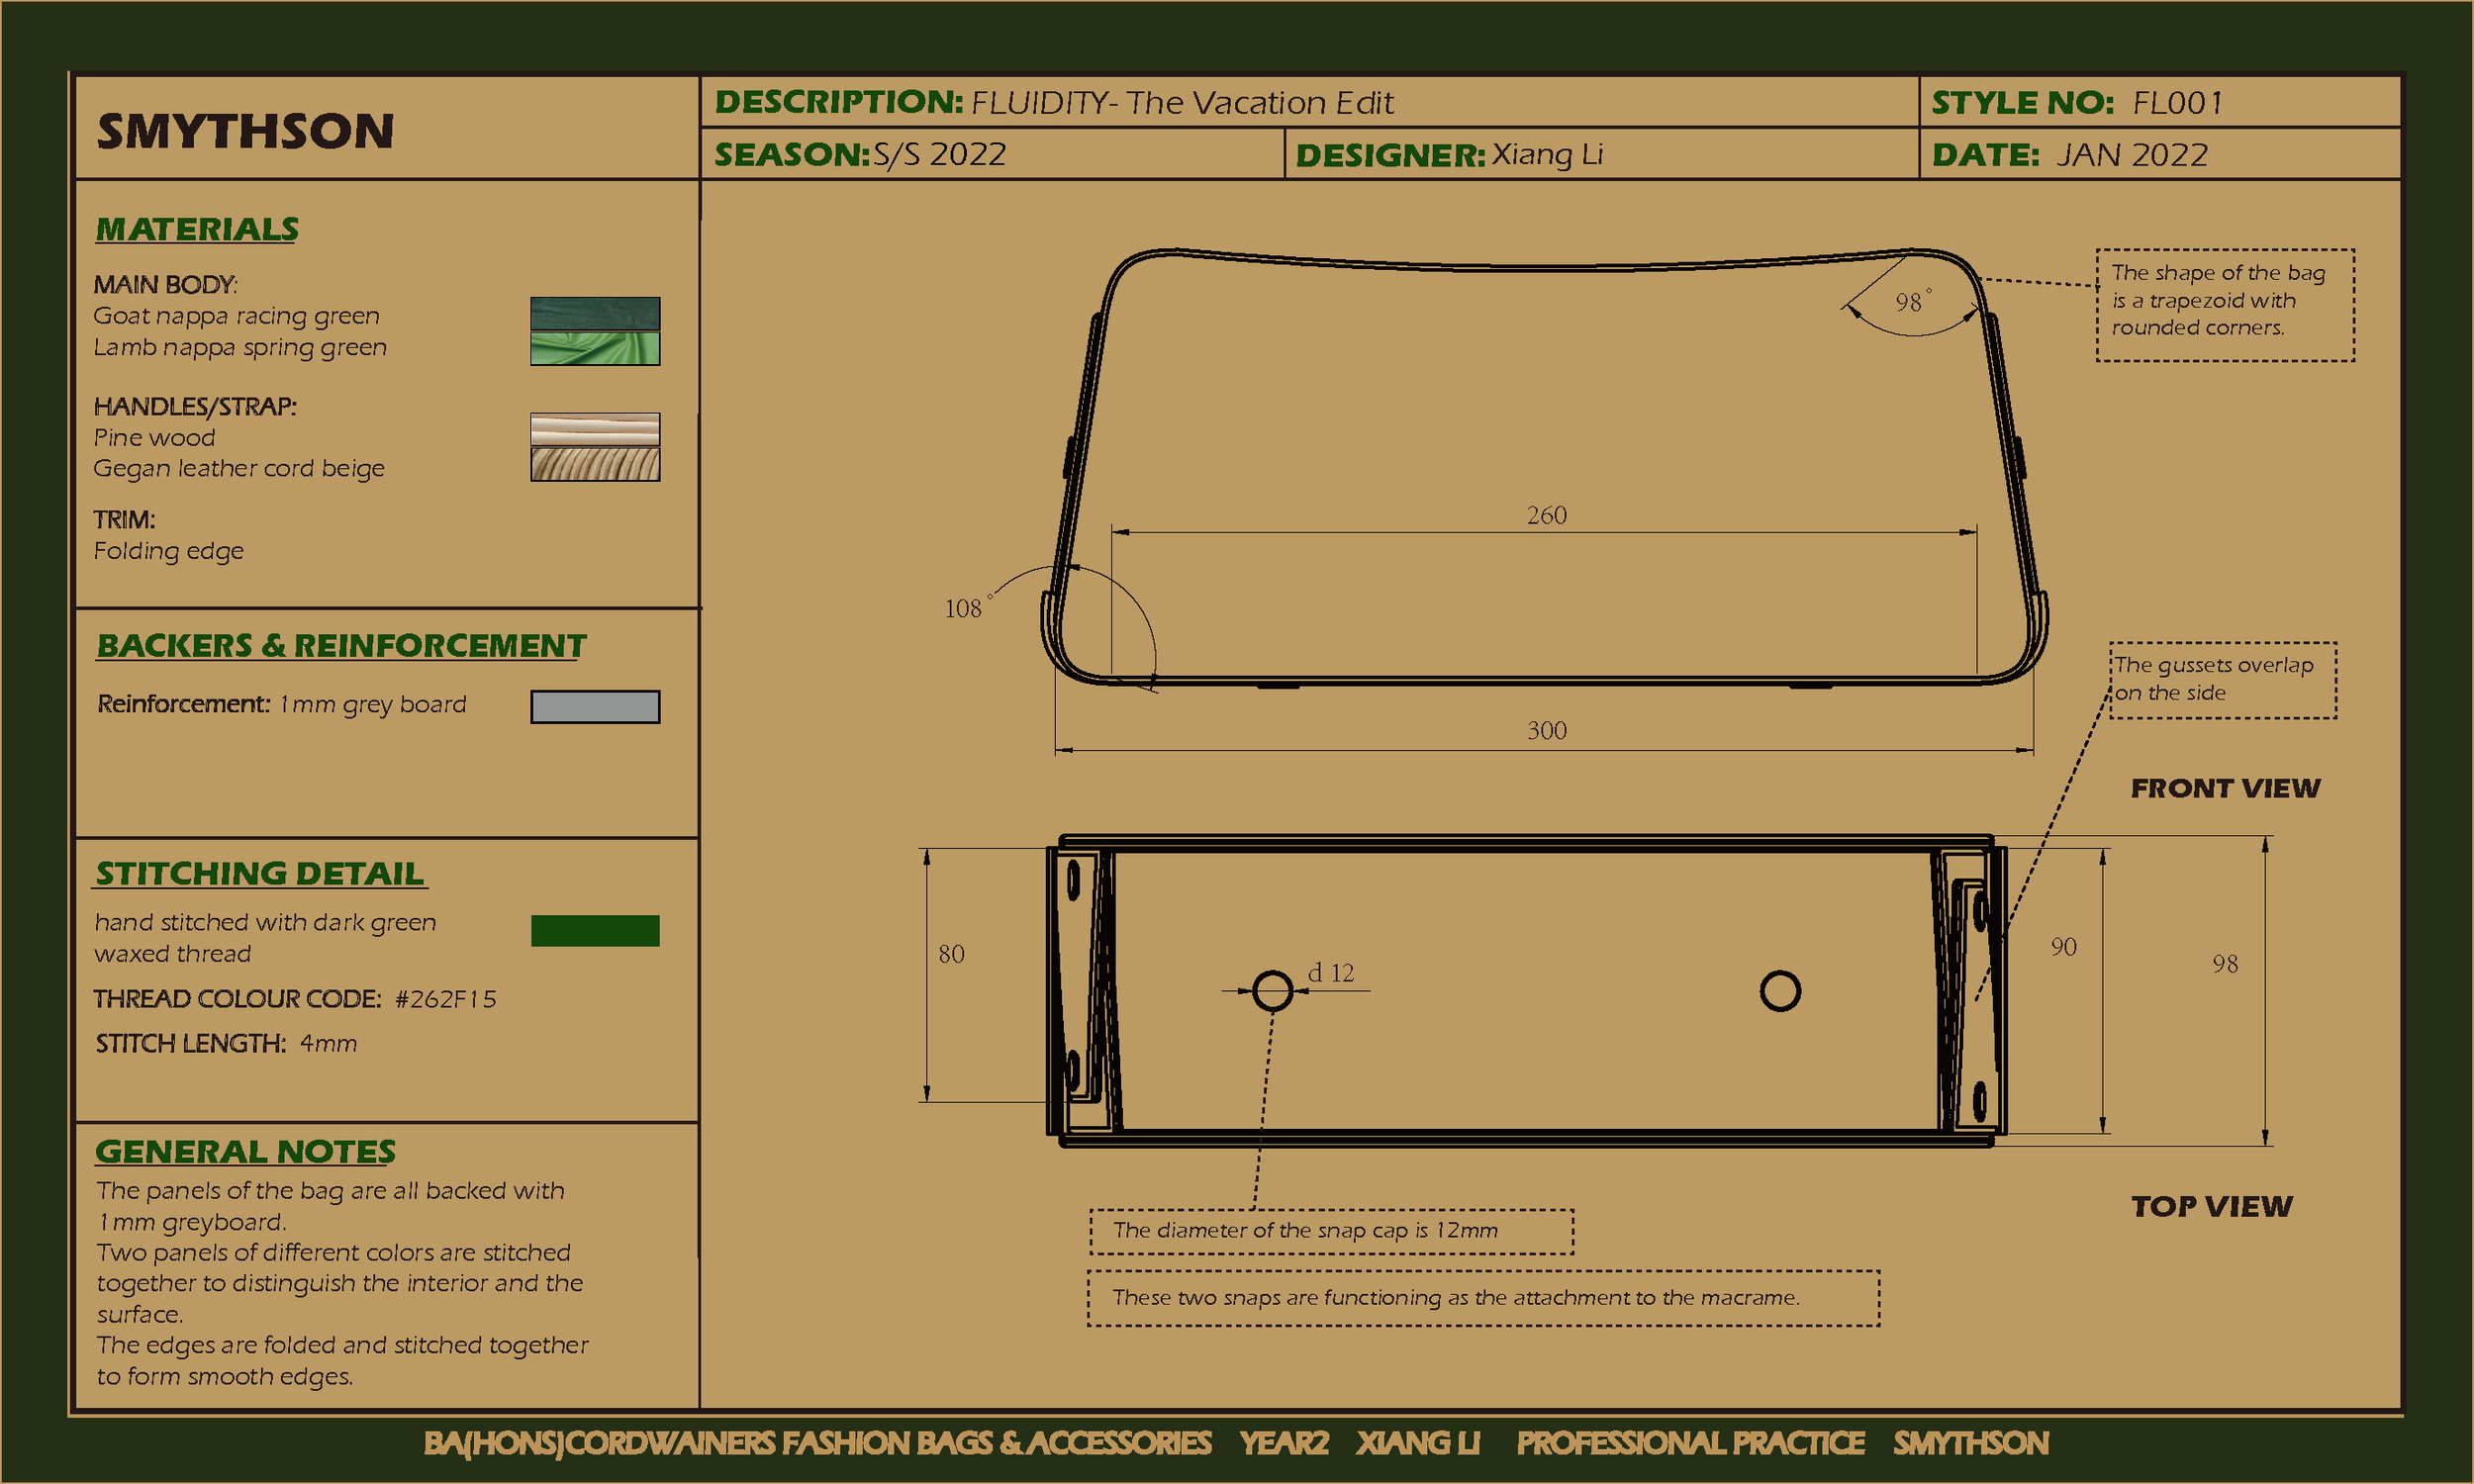Click 'hand stitched with dark green' text
2474x1484 pixels.
(265, 922)
